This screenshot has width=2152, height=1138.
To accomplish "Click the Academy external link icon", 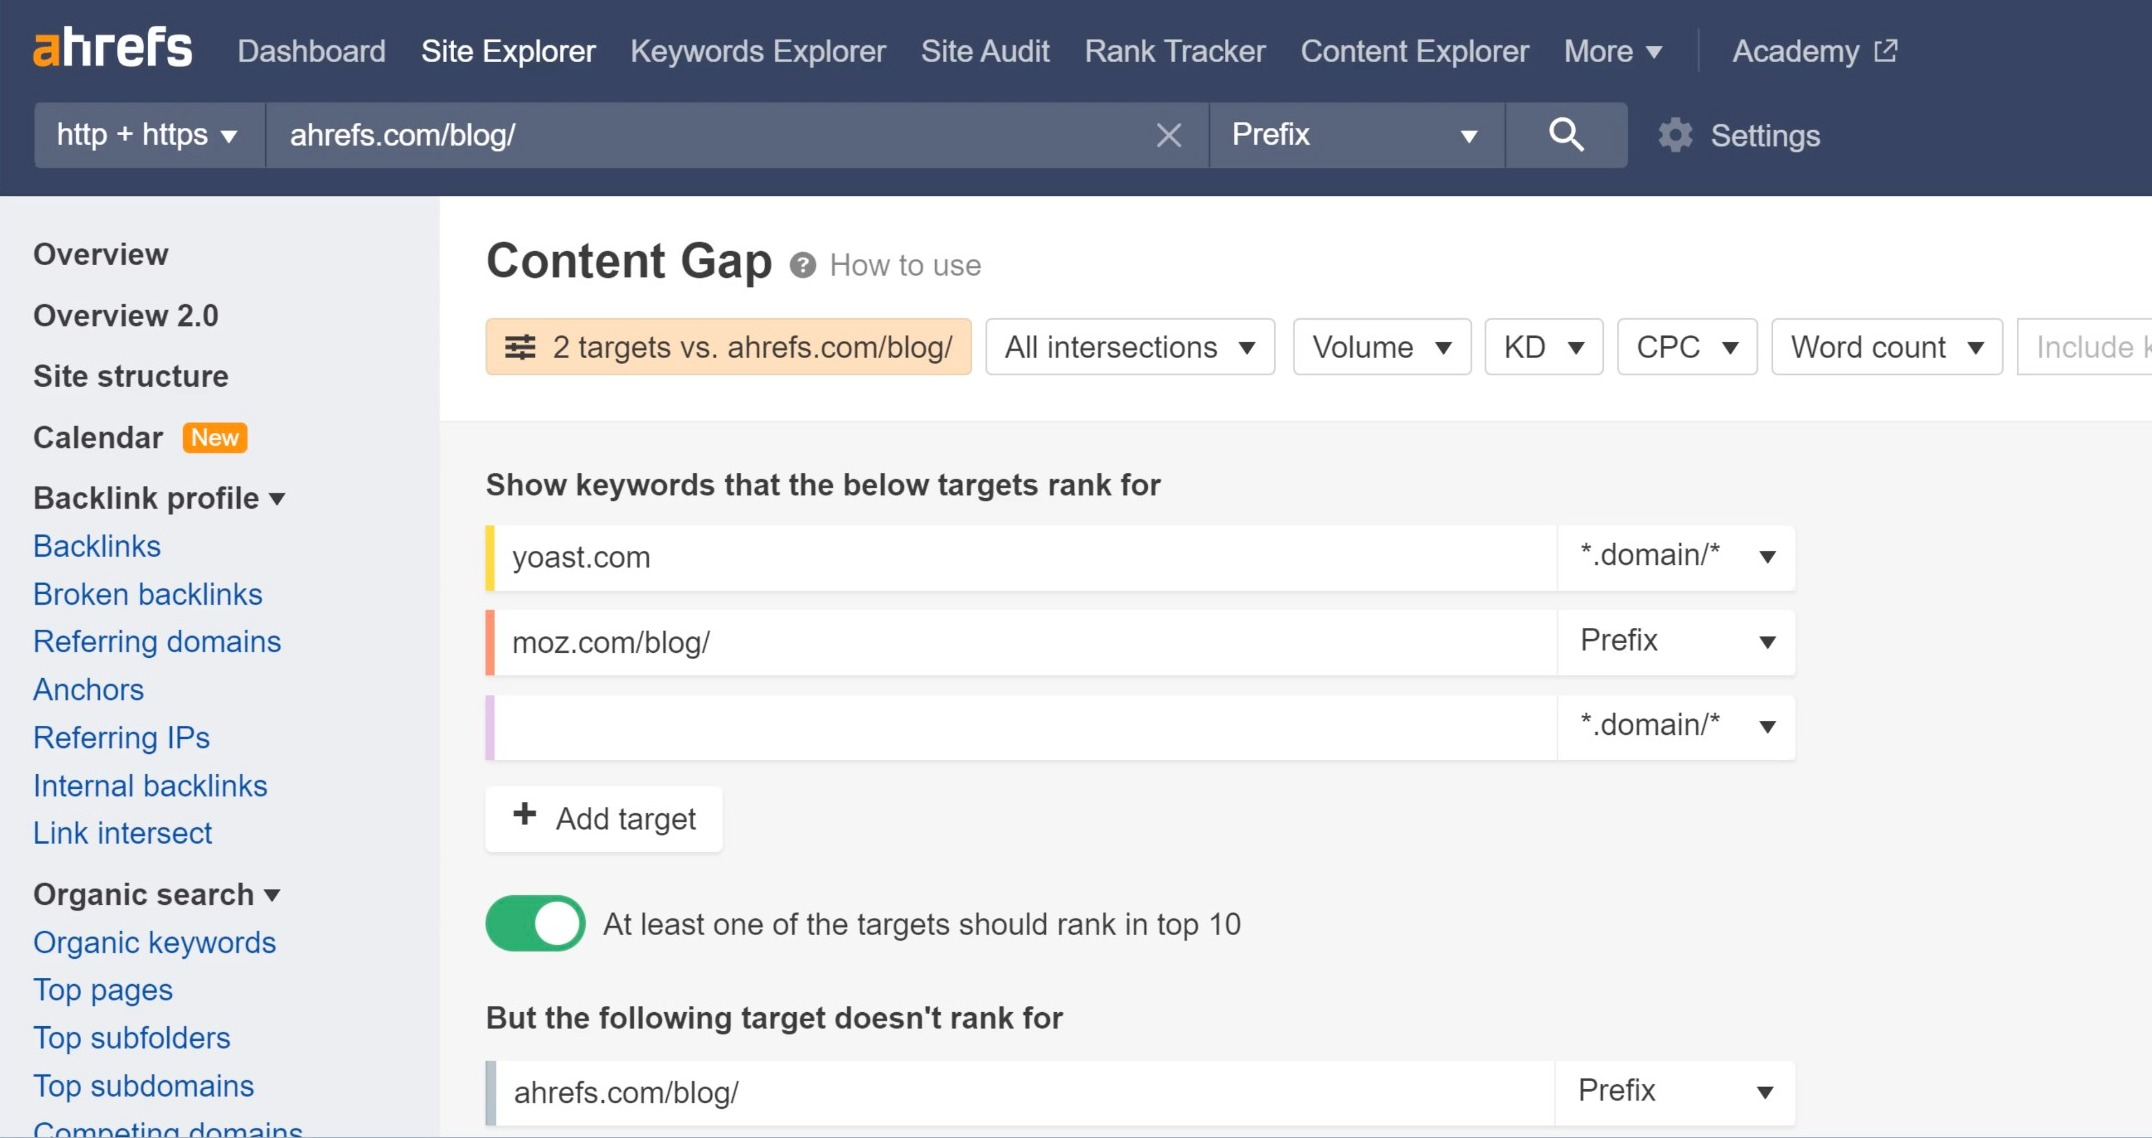I will [1886, 50].
